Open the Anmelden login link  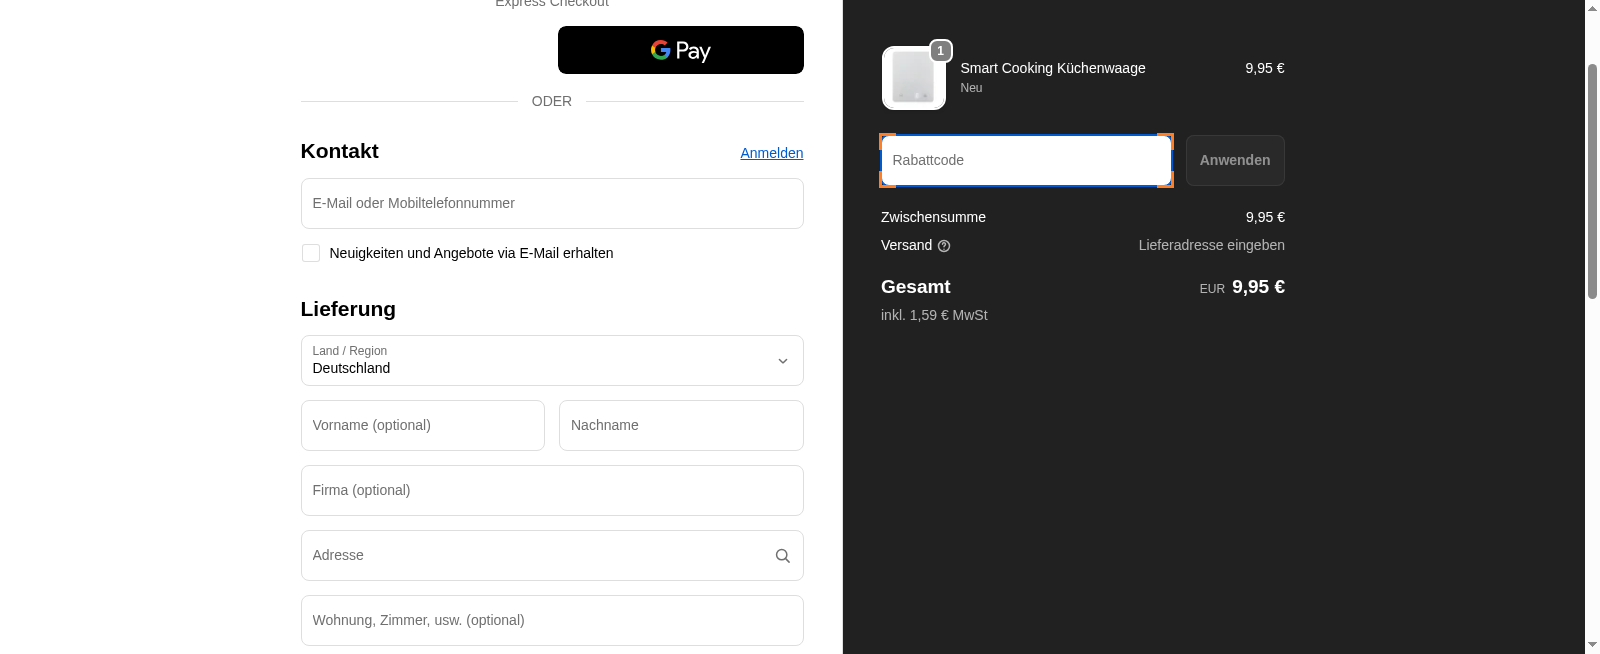[771, 153]
